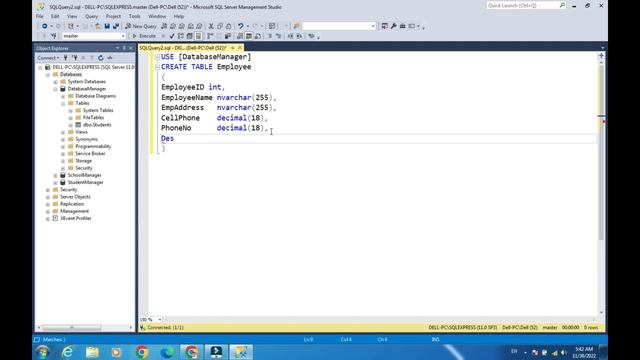
Task: Expand the SchoolManager database node
Action: click(56, 176)
